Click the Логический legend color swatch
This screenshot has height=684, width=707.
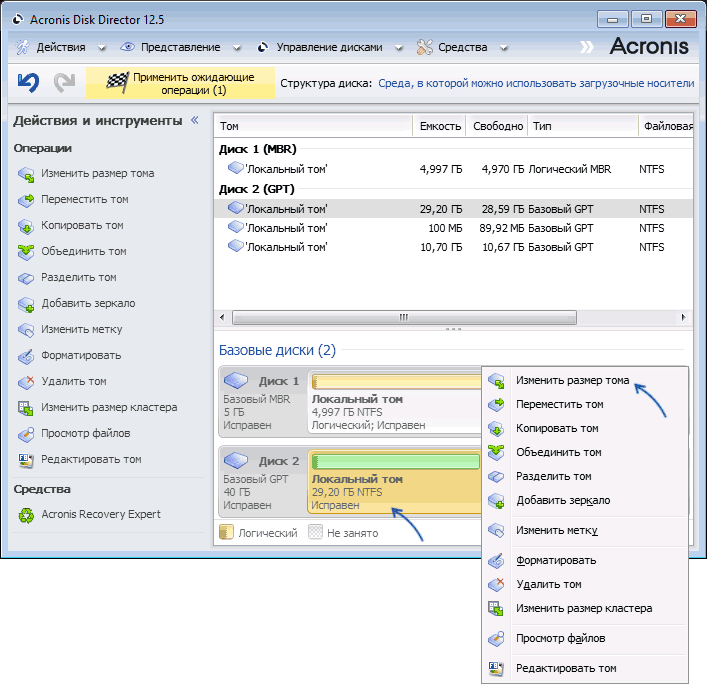click(x=226, y=532)
